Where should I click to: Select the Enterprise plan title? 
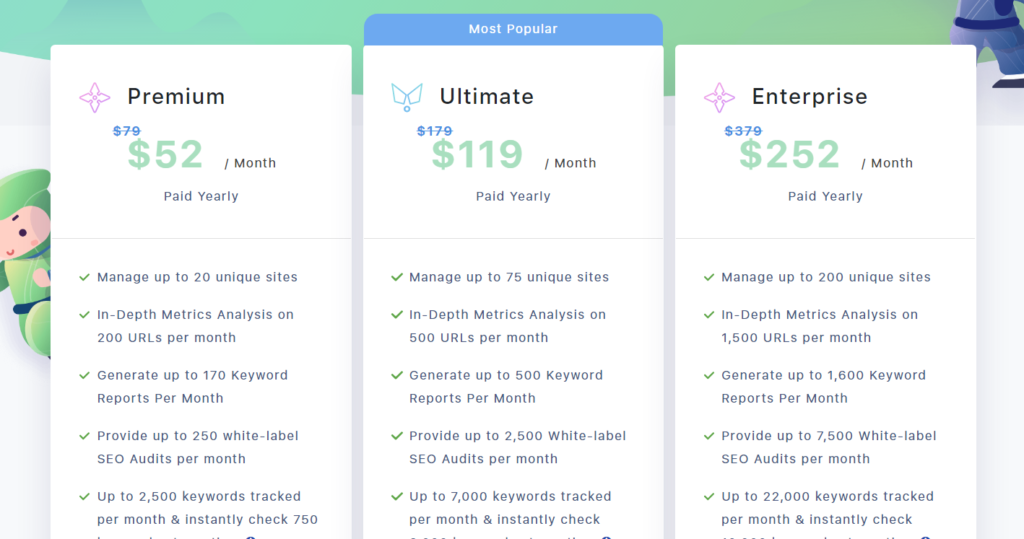[809, 97]
